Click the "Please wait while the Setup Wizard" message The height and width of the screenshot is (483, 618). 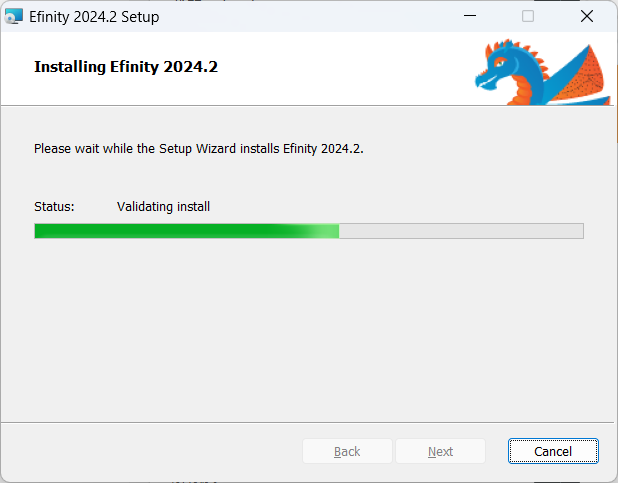point(199,149)
